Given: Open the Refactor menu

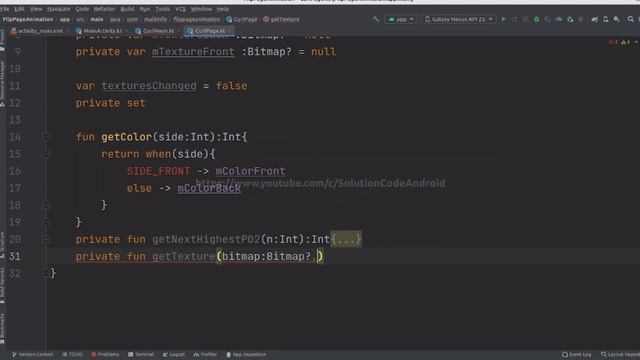Looking at the screenshot, I should pos(104,9).
